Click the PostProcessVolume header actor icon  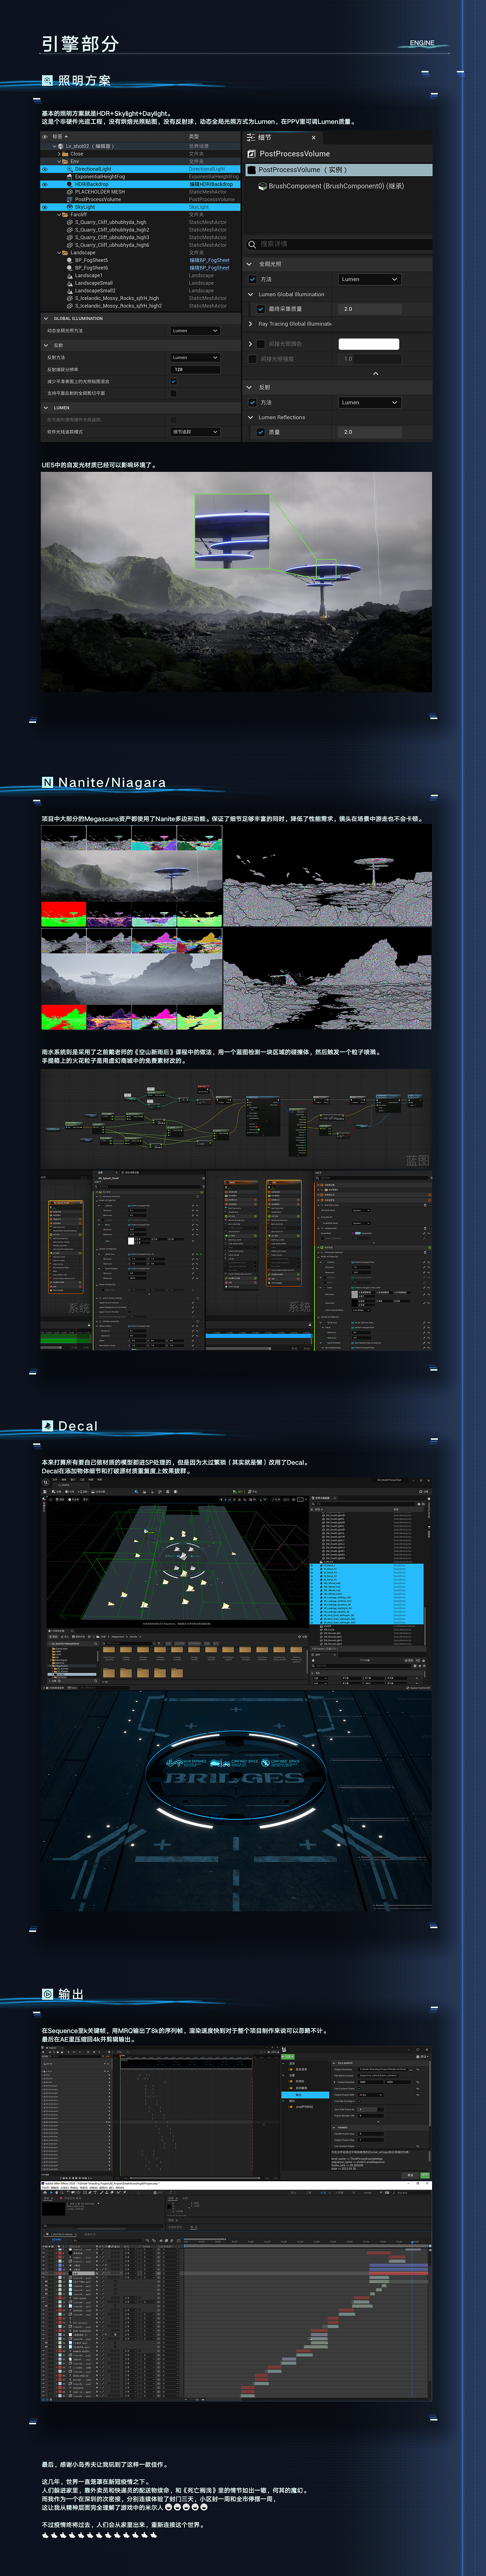252,154
